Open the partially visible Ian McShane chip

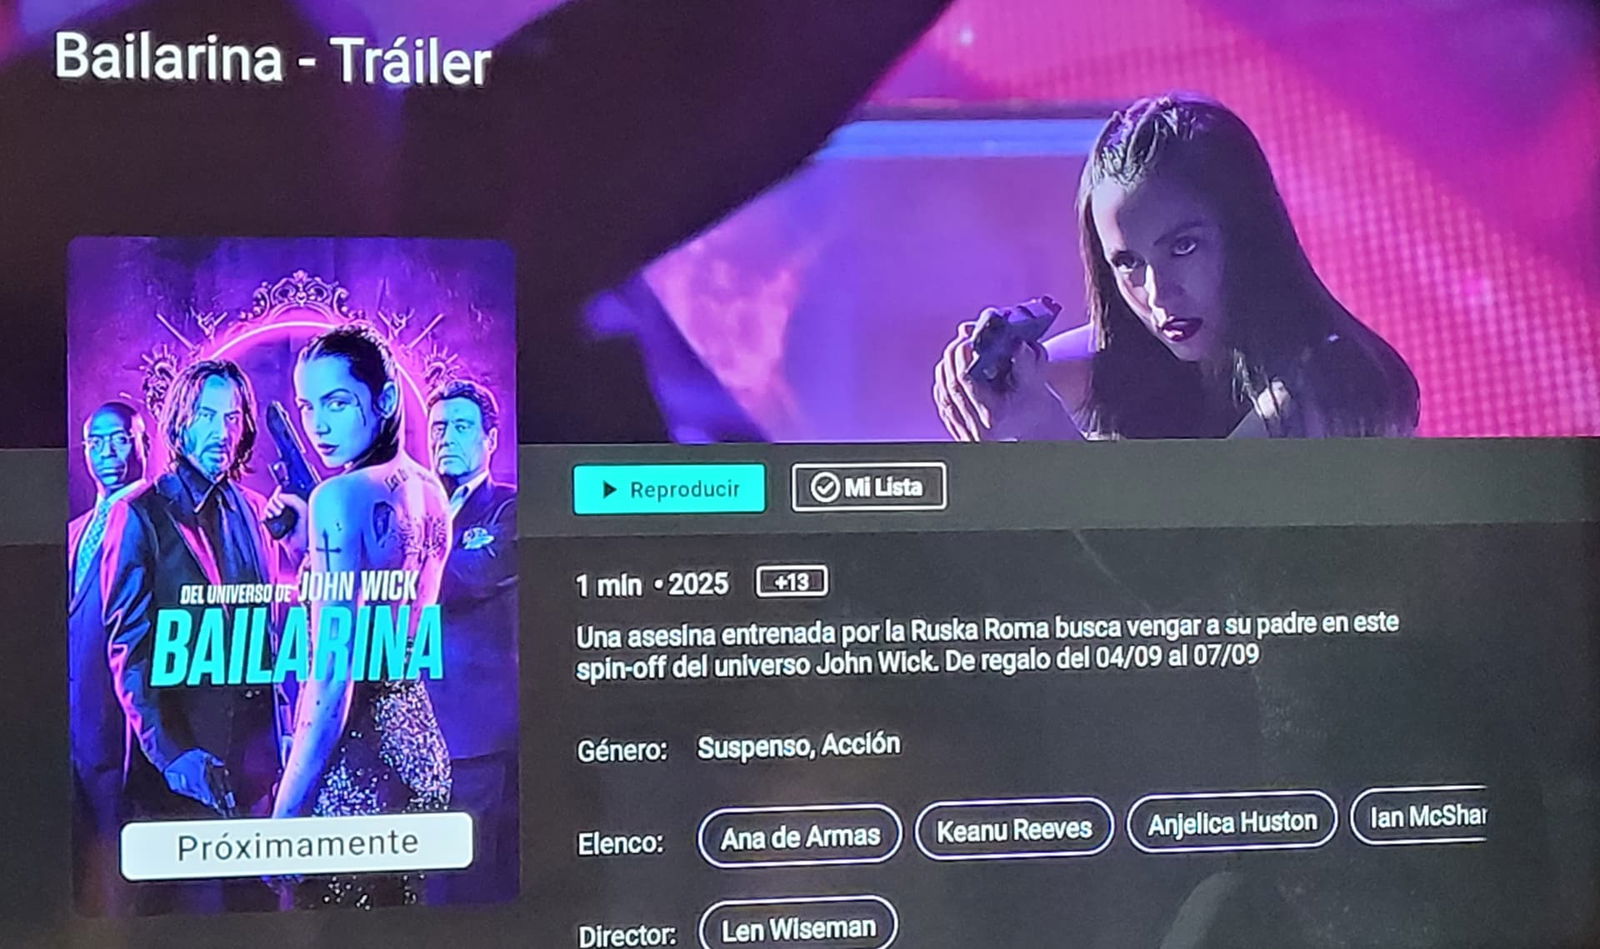pyautogui.click(x=1420, y=816)
